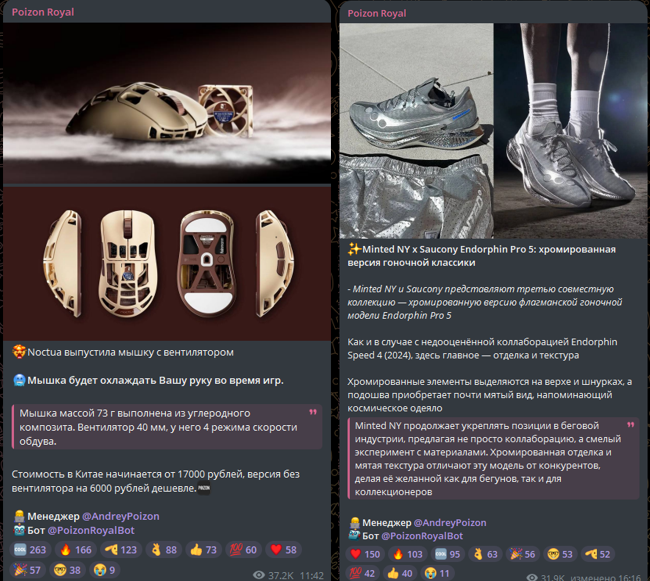Screen dimensions: 650x581
Task: Tap the fire reaction showing 103
Action: [407, 554]
